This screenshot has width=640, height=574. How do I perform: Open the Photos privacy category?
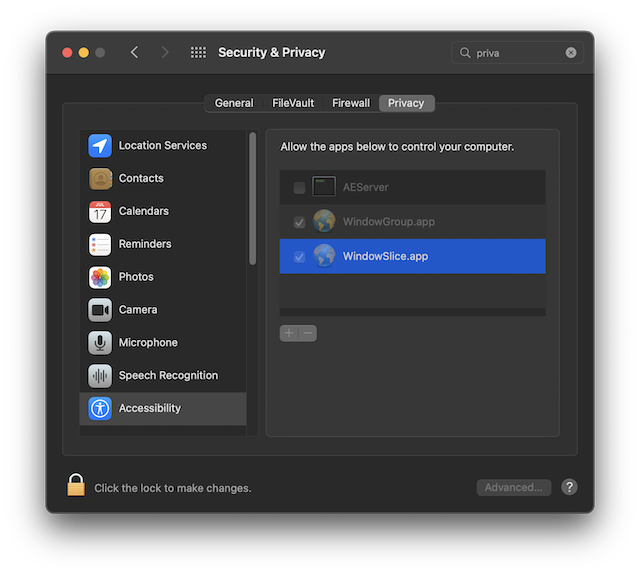click(x=136, y=277)
